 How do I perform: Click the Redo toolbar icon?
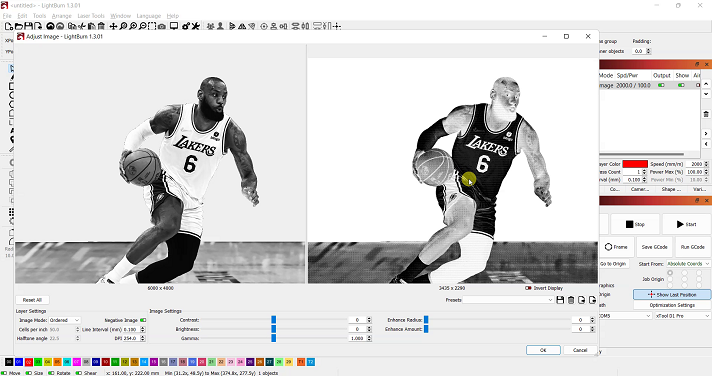(60, 26)
